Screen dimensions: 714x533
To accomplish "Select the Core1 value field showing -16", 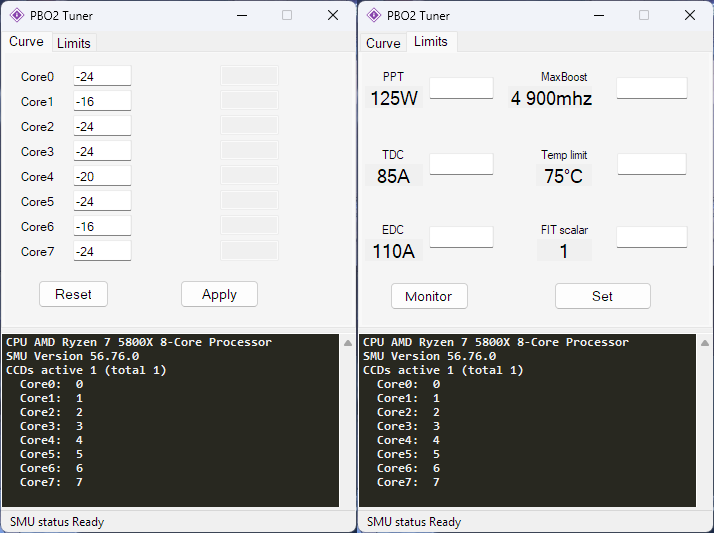I will coord(102,102).
